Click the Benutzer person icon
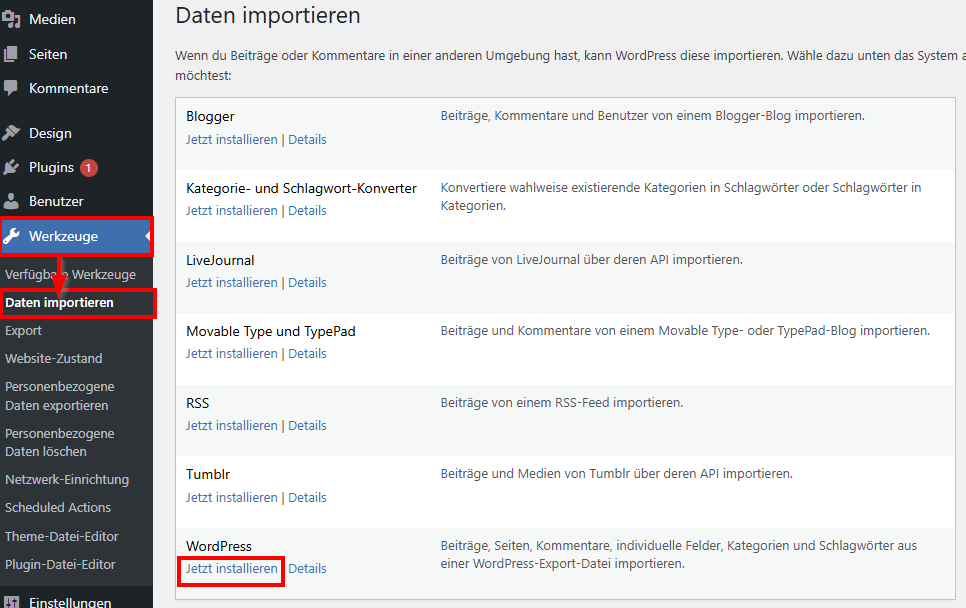 [x=11, y=201]
